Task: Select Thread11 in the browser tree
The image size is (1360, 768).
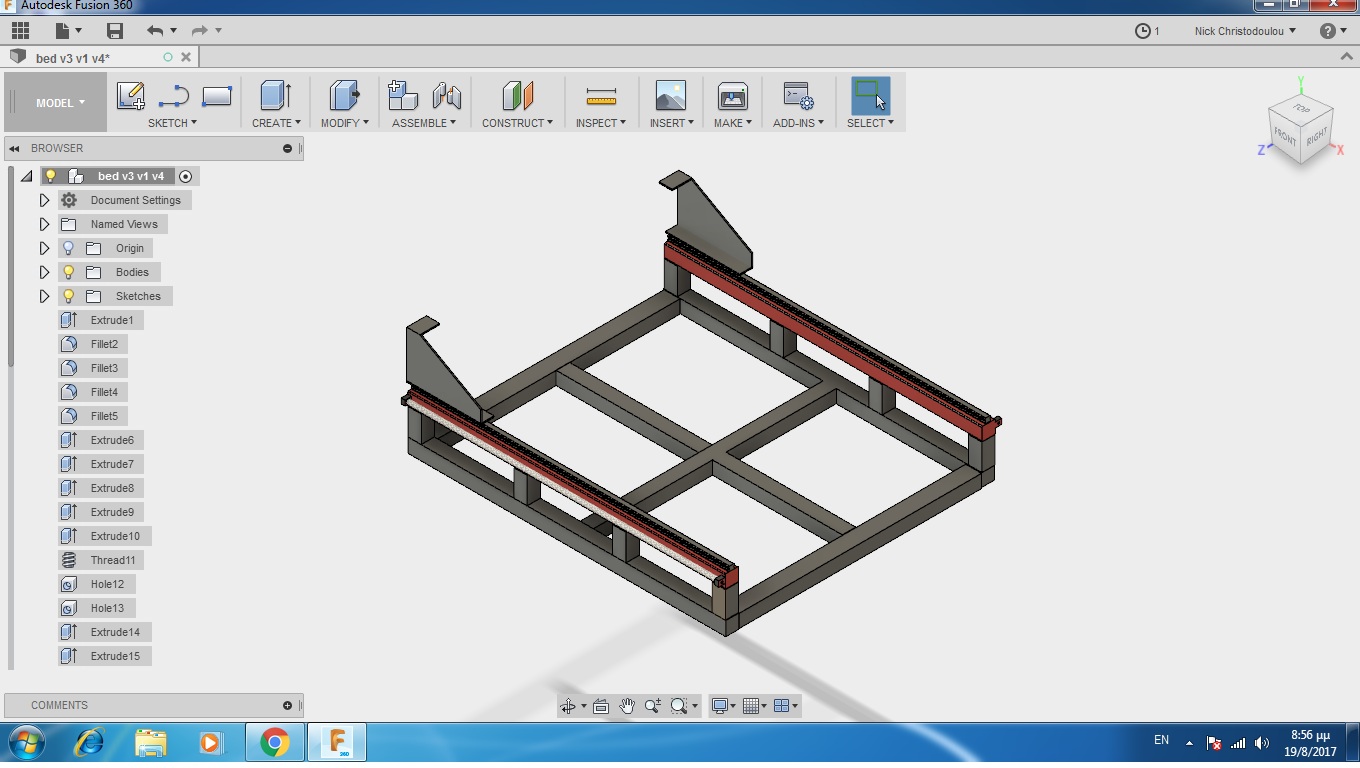Action: pyautogui.click(x=112, y=560)
